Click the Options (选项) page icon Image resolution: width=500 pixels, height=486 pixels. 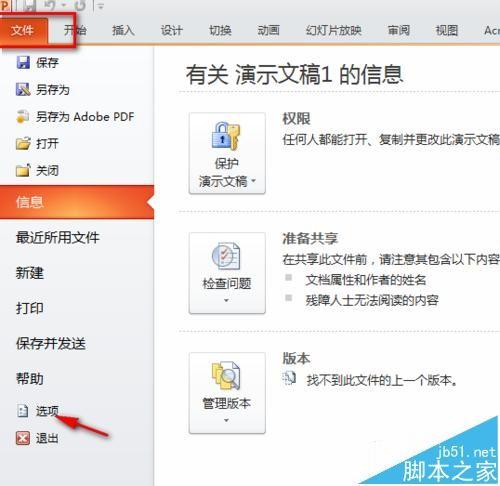23,411
